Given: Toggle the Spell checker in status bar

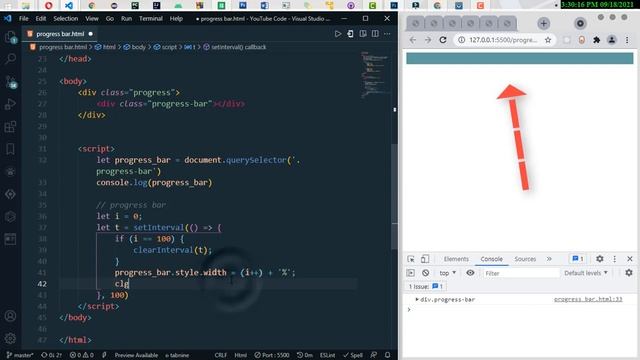Looking at the screenshot, I should [x=353, y=355].
